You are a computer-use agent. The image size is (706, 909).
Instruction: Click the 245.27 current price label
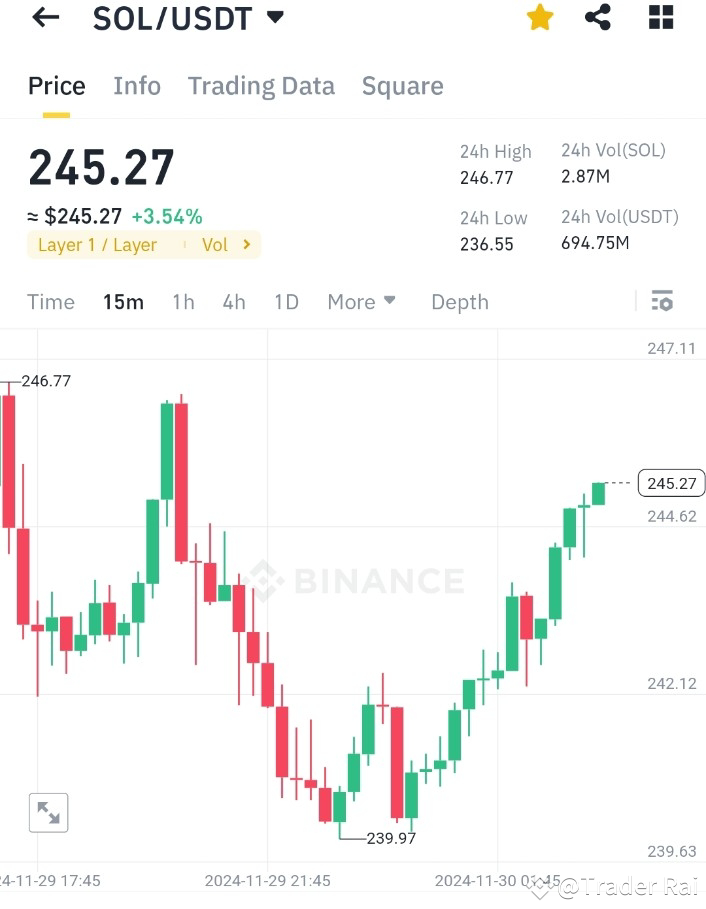click(671, 483)
